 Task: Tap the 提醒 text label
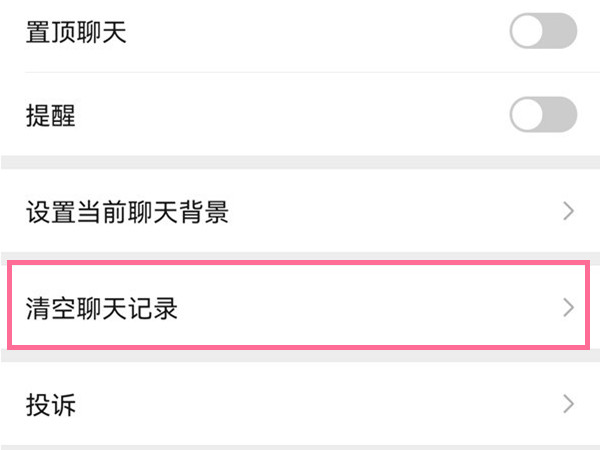click(50, 116)
